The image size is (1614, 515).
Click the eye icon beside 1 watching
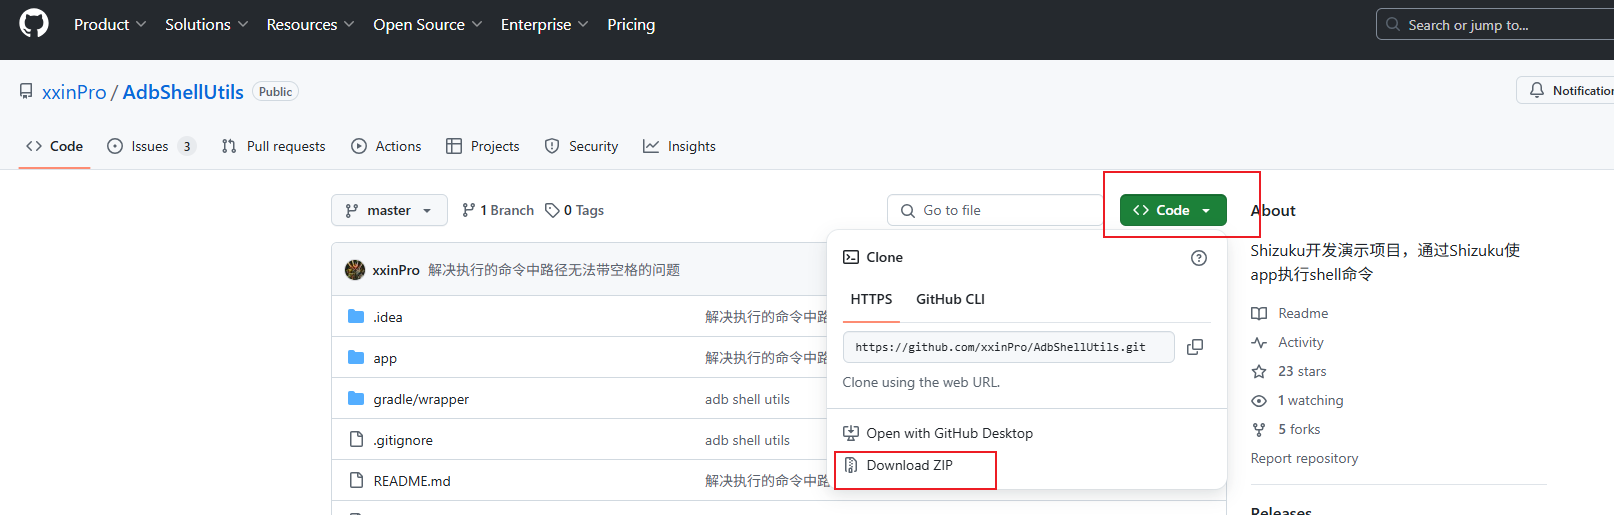coord(1259,400)
